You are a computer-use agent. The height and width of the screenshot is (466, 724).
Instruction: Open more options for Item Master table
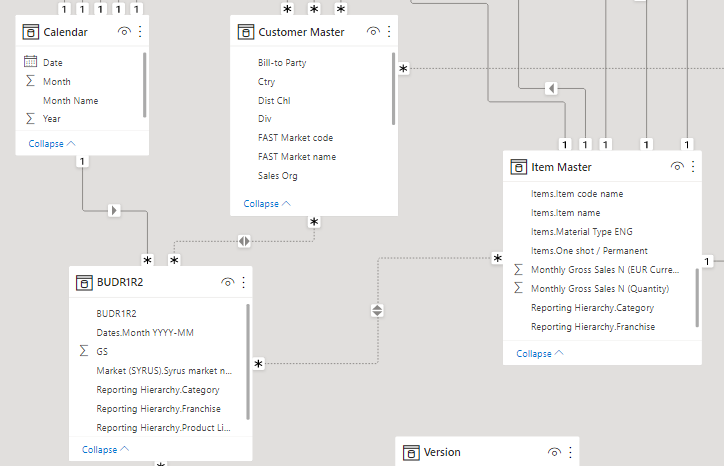pos(693,166)
